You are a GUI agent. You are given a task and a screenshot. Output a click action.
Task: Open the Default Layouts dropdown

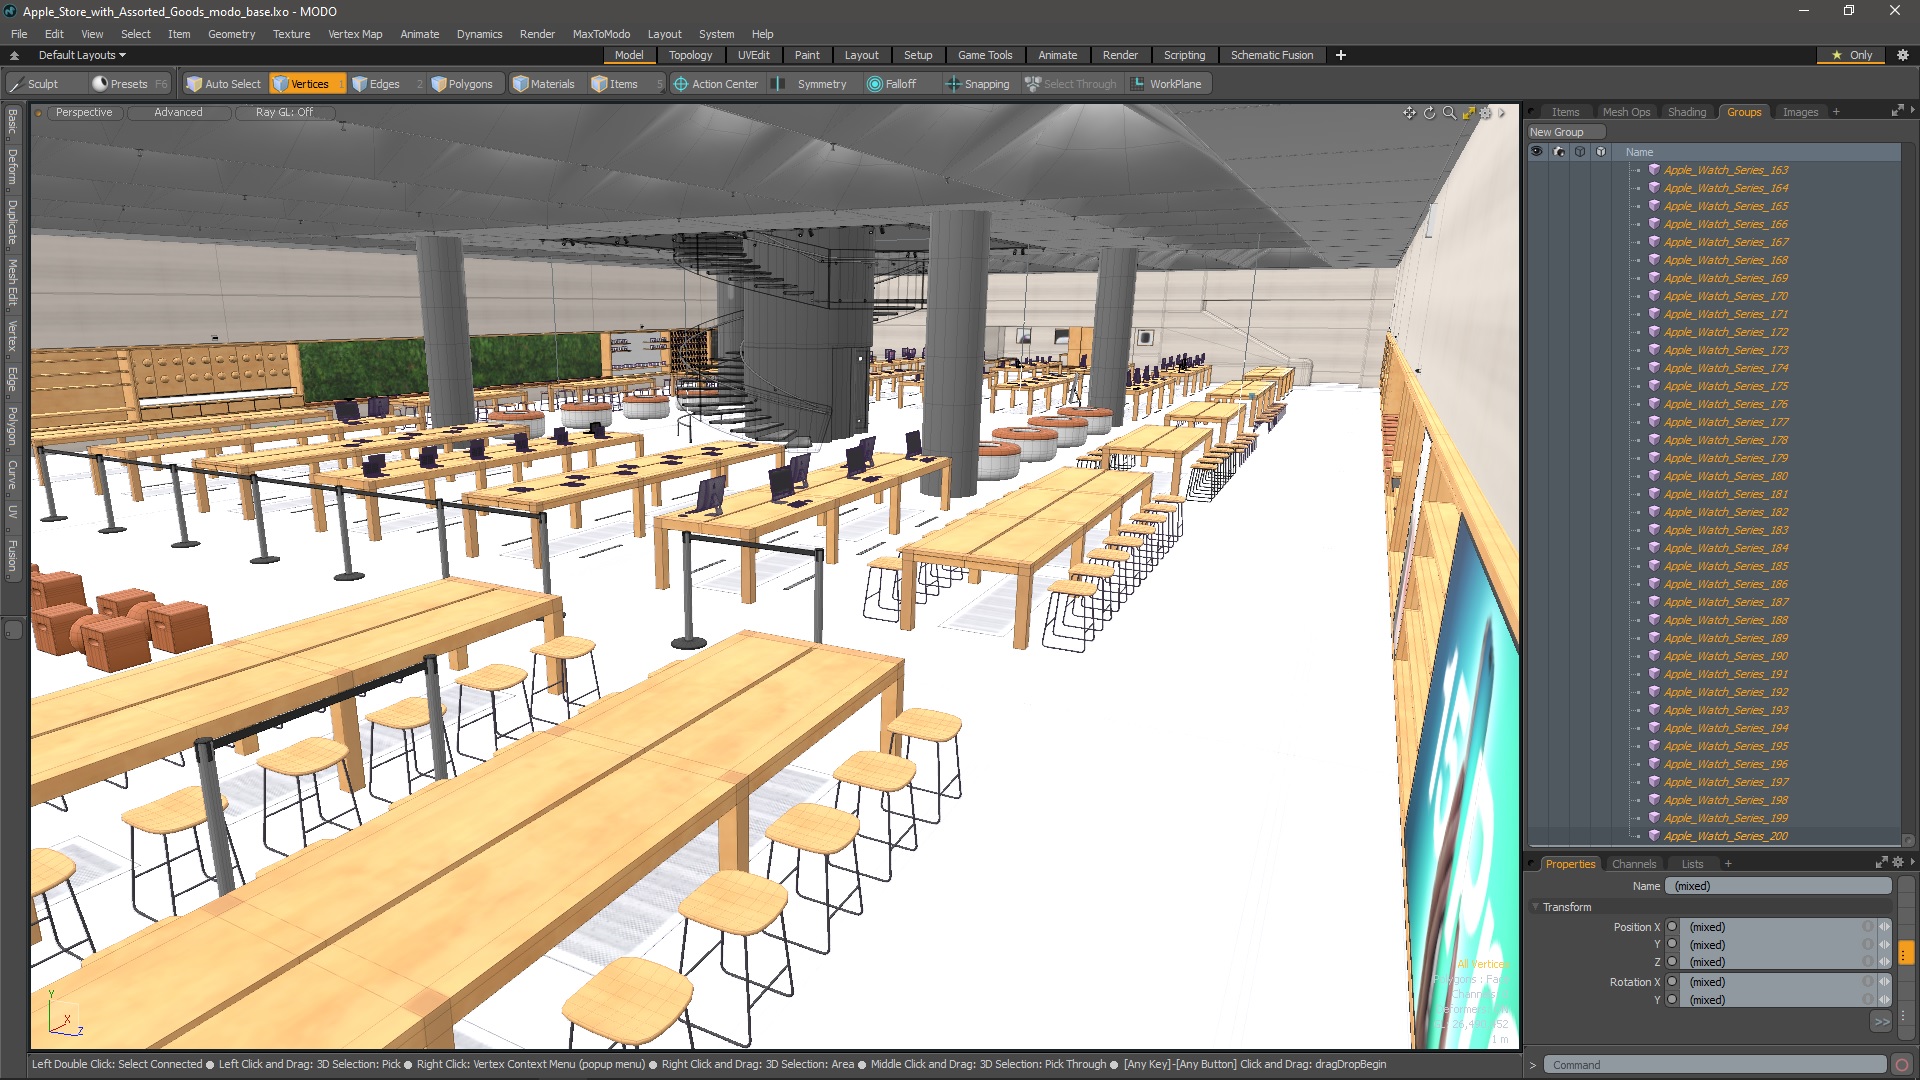pyautogui.click(x=82, y=55)
